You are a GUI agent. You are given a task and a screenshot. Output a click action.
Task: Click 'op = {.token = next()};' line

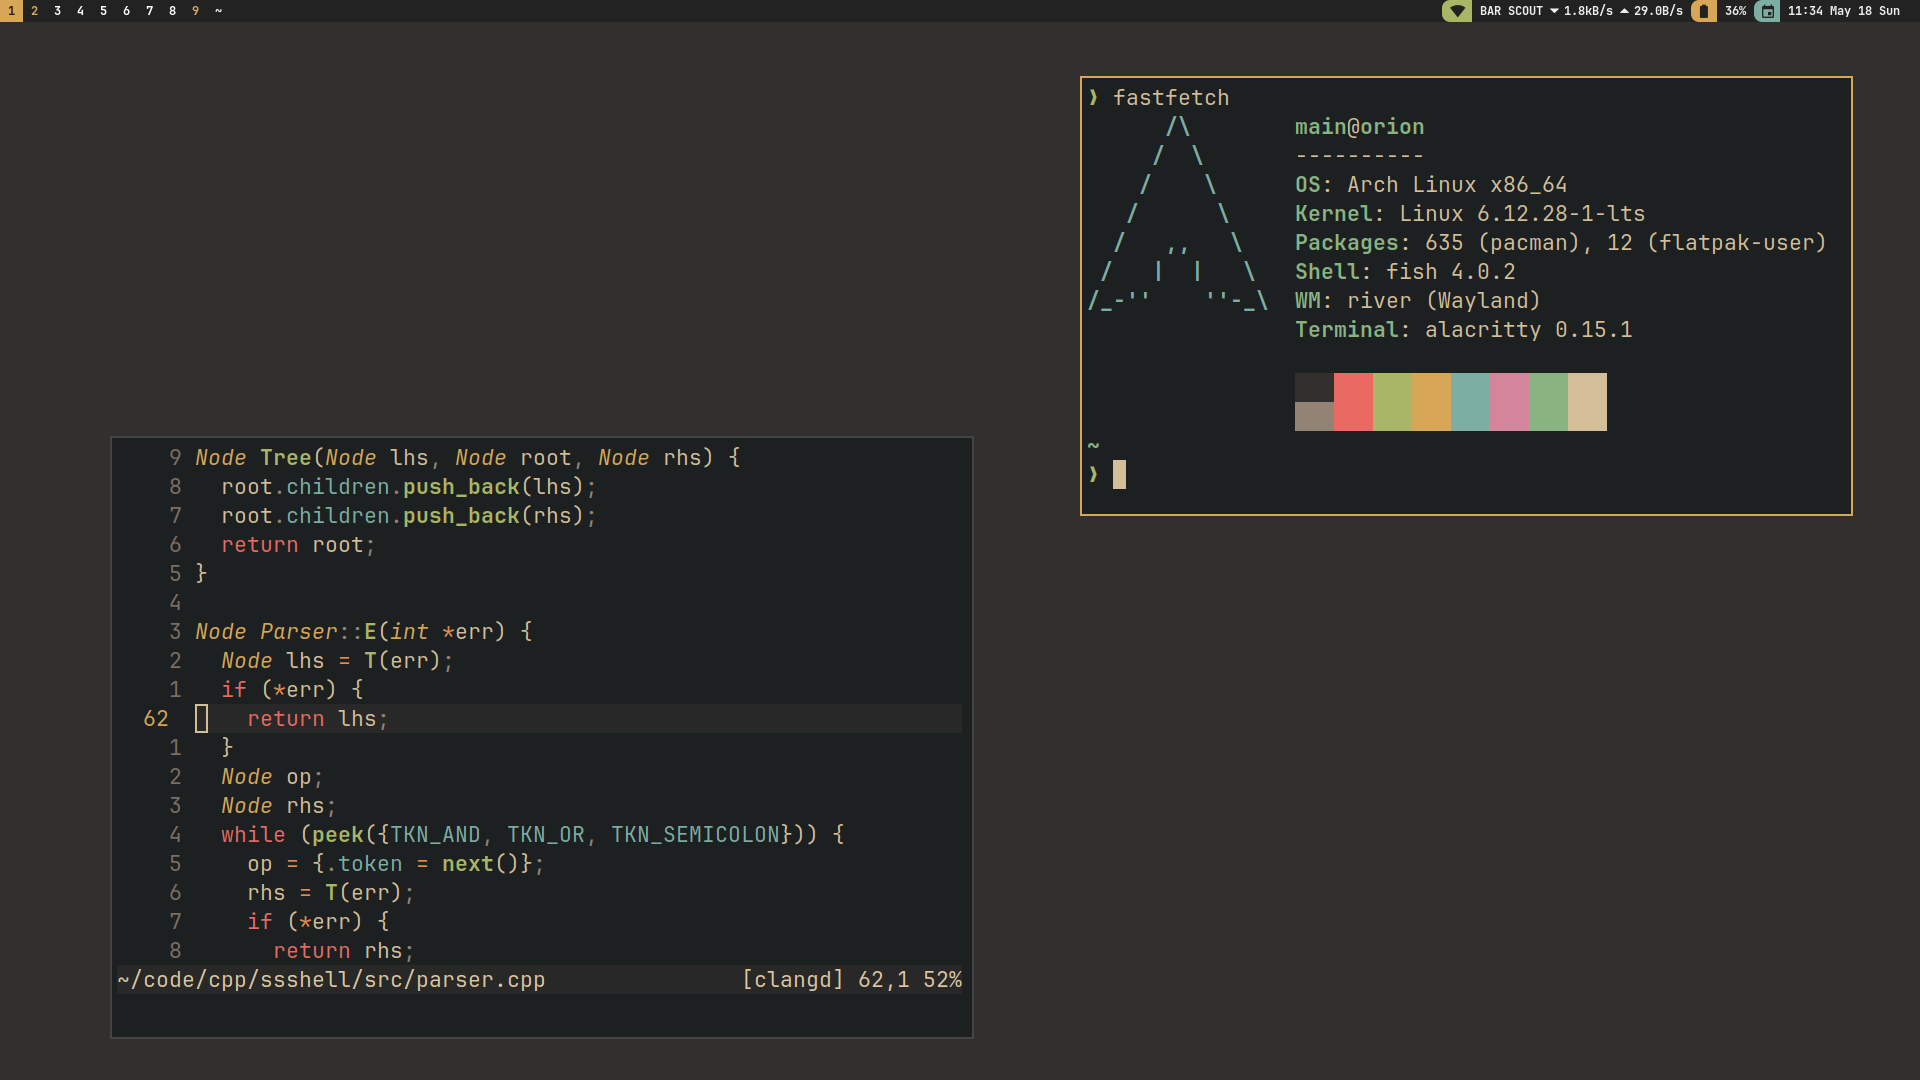coord(396,864)
